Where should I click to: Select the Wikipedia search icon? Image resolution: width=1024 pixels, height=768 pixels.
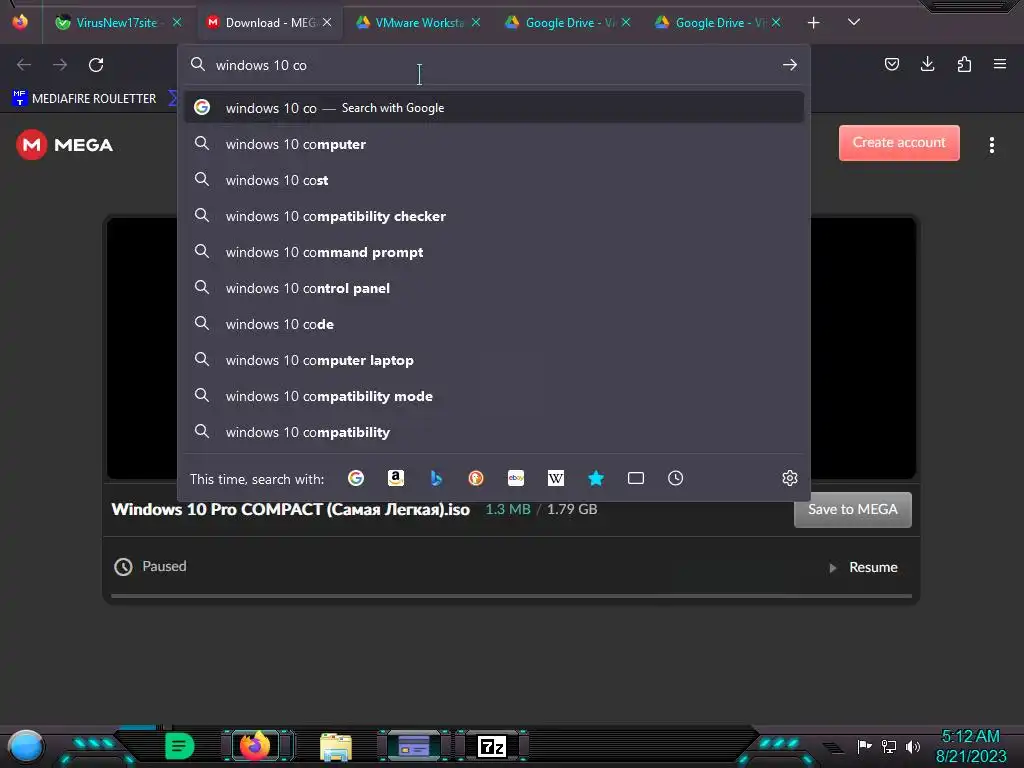click(556, 478)
